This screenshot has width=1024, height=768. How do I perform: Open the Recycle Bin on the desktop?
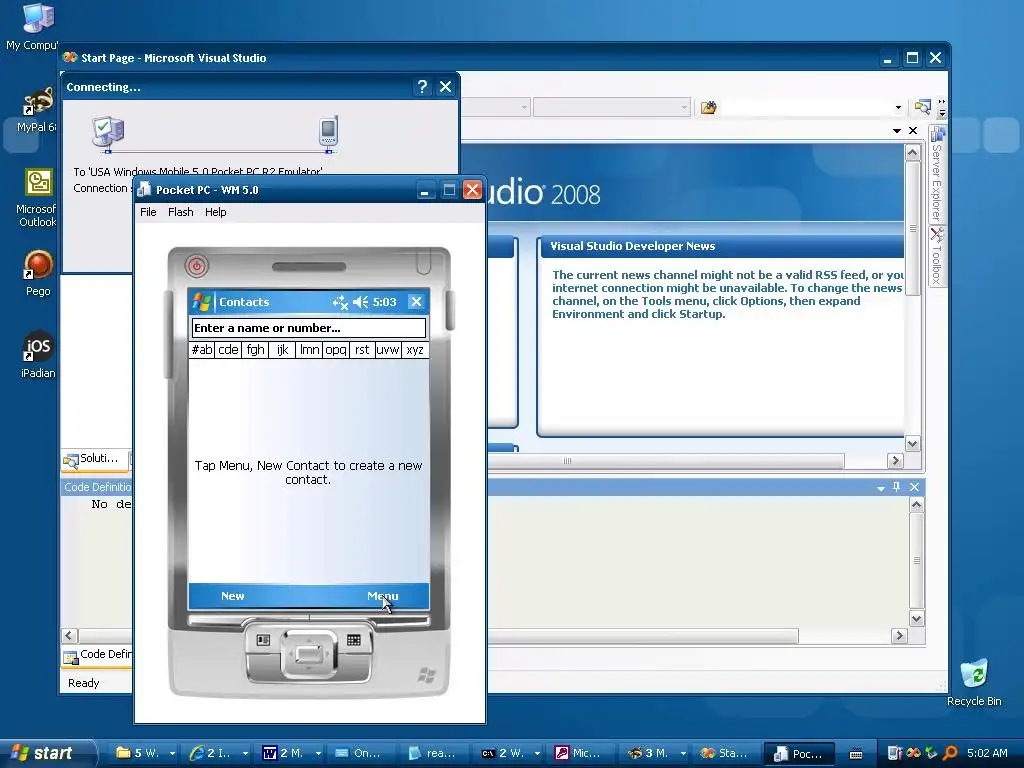coord(974,683)
